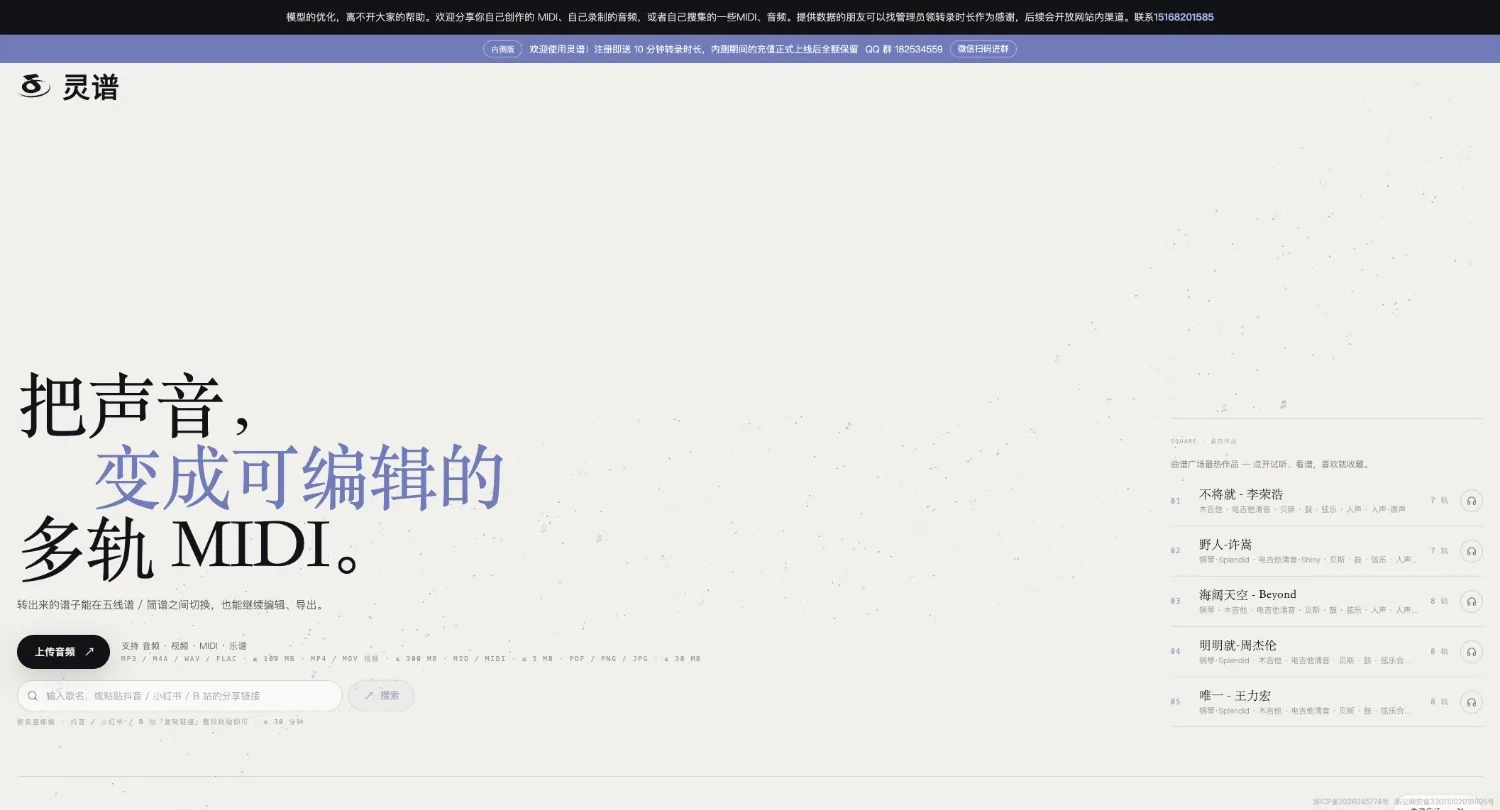
Task: Select the rank number 03 in song list
Action: point(1176,602)
